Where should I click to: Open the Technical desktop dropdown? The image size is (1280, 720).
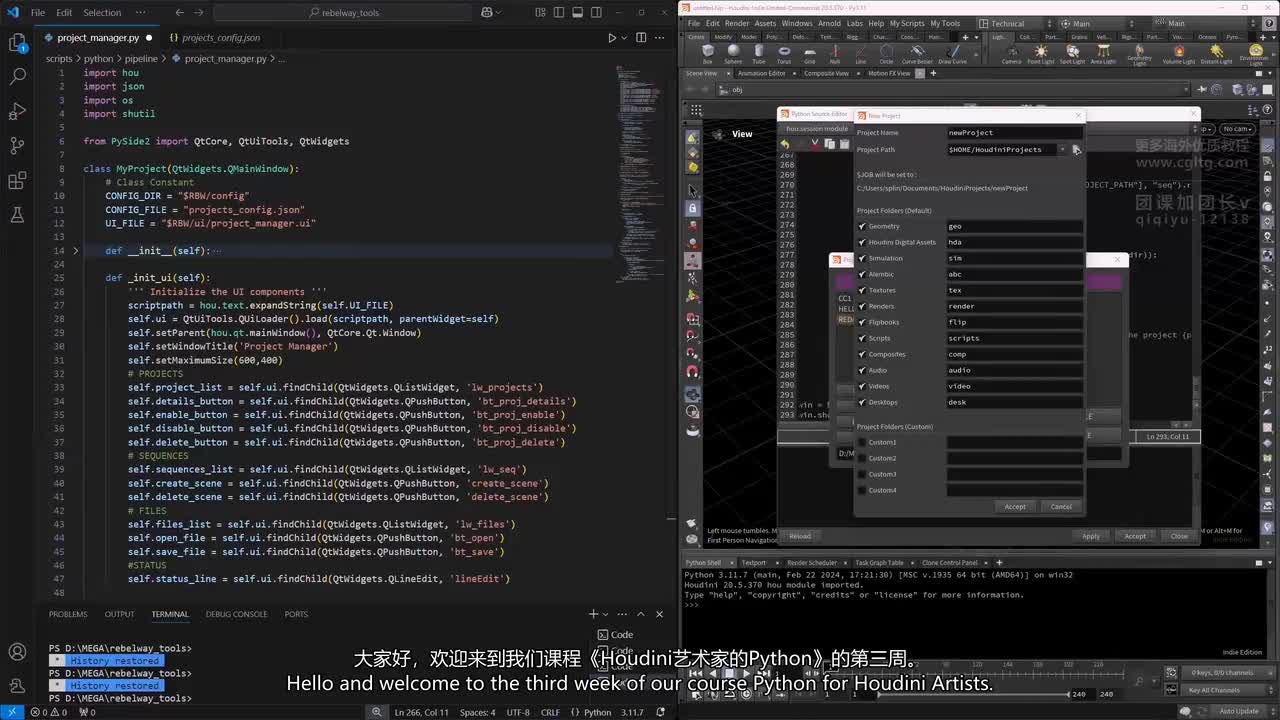click(x=1016, y=23)
